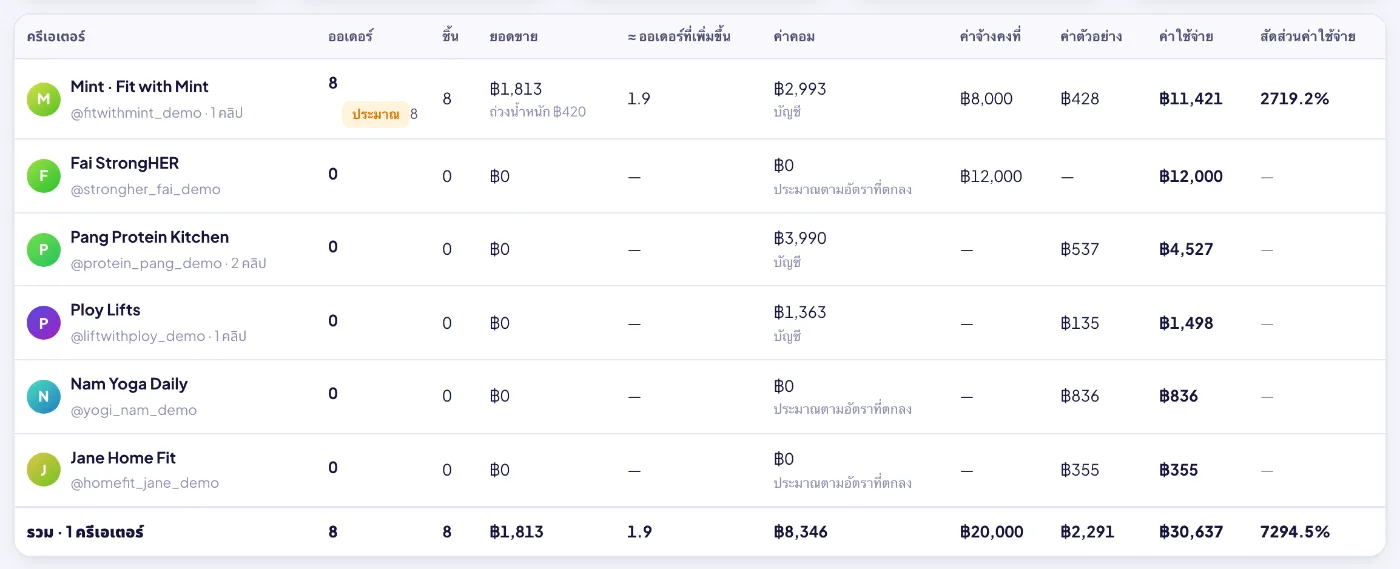Click the sample cost ฿537 cell

(x=1080, y=249)
